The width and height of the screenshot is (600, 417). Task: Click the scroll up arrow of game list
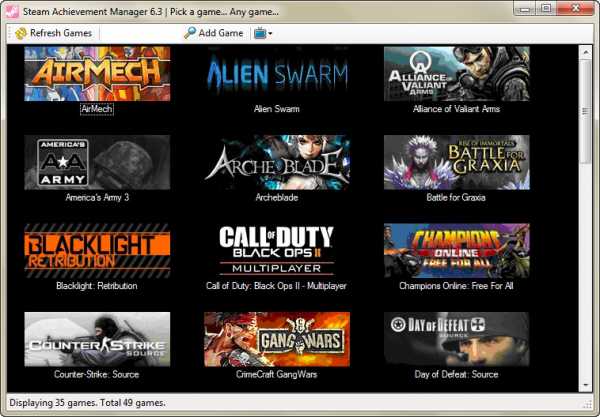585,52
